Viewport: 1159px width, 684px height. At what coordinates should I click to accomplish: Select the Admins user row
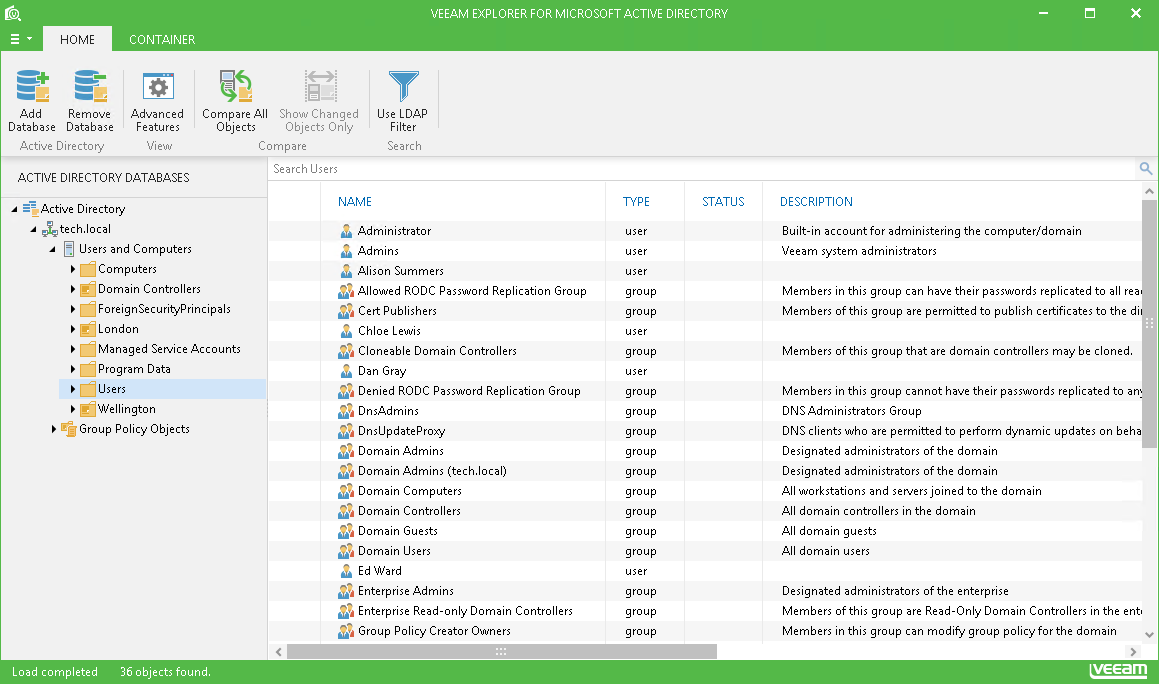tap(705, 251)
